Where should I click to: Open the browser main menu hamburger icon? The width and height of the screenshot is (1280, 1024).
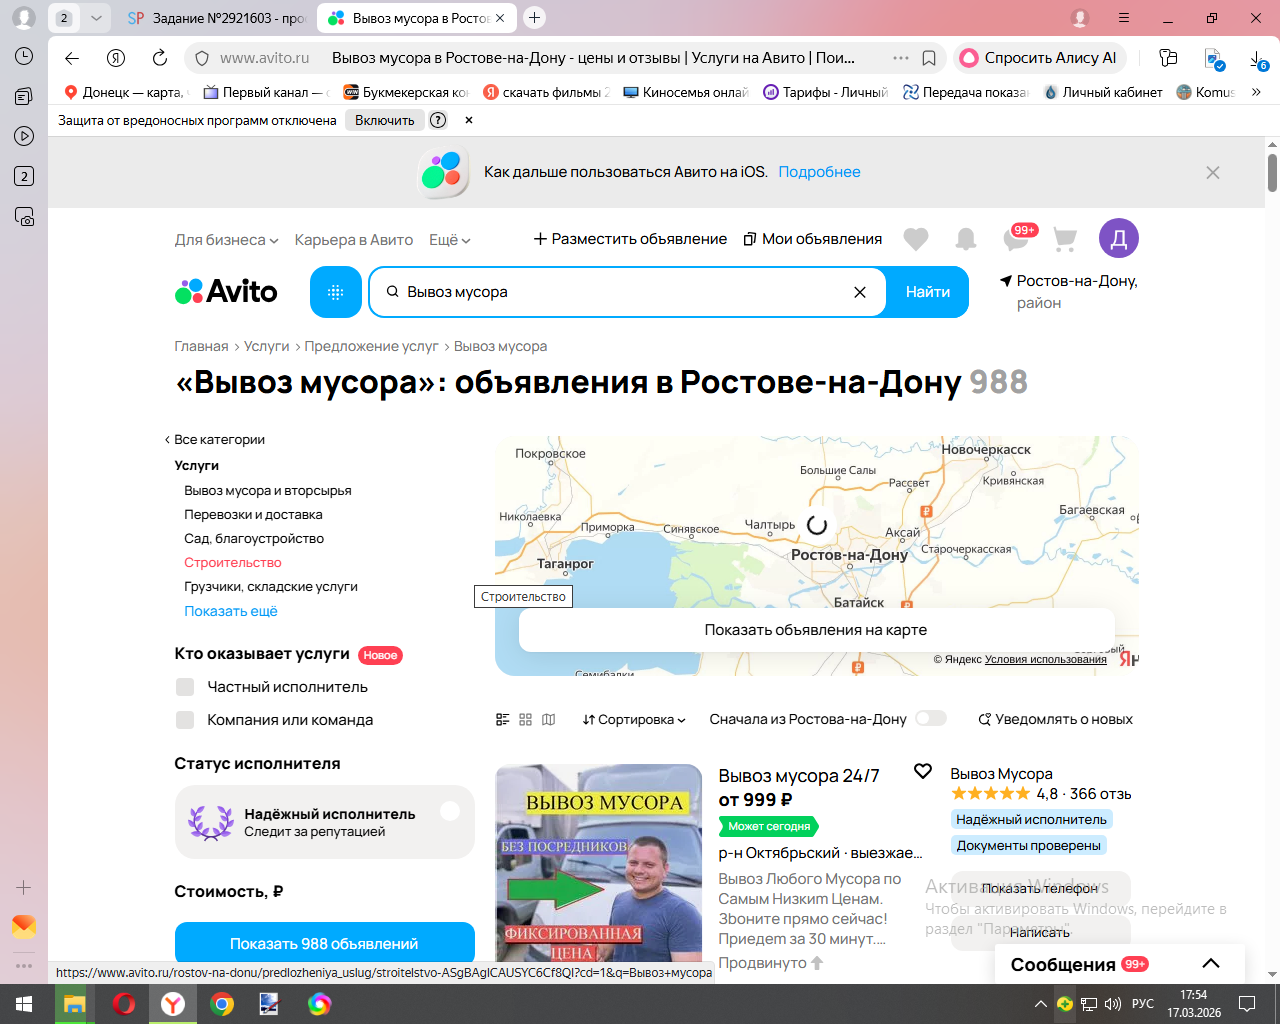(x=1124, y=18)
